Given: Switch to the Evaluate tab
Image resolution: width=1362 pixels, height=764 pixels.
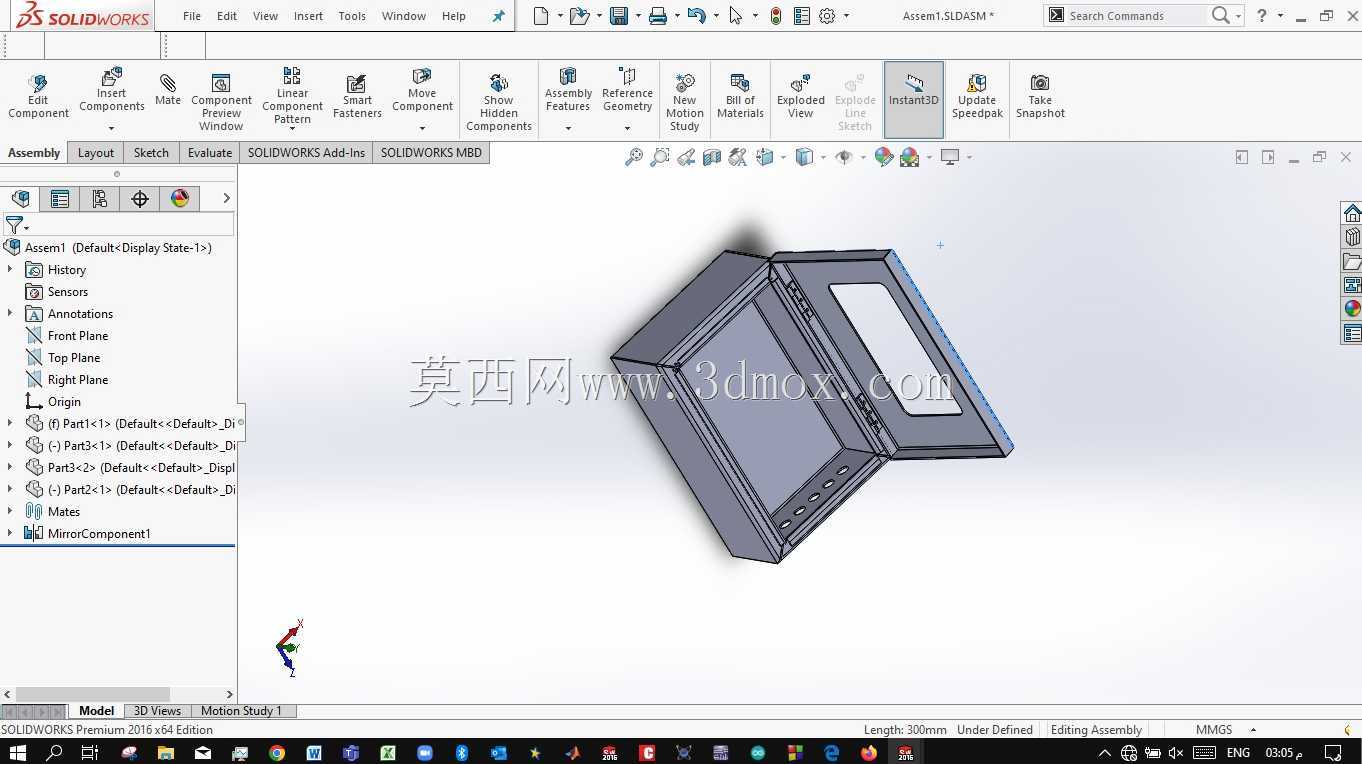Looking at the screenshot, I should click(x=210, y=153).
